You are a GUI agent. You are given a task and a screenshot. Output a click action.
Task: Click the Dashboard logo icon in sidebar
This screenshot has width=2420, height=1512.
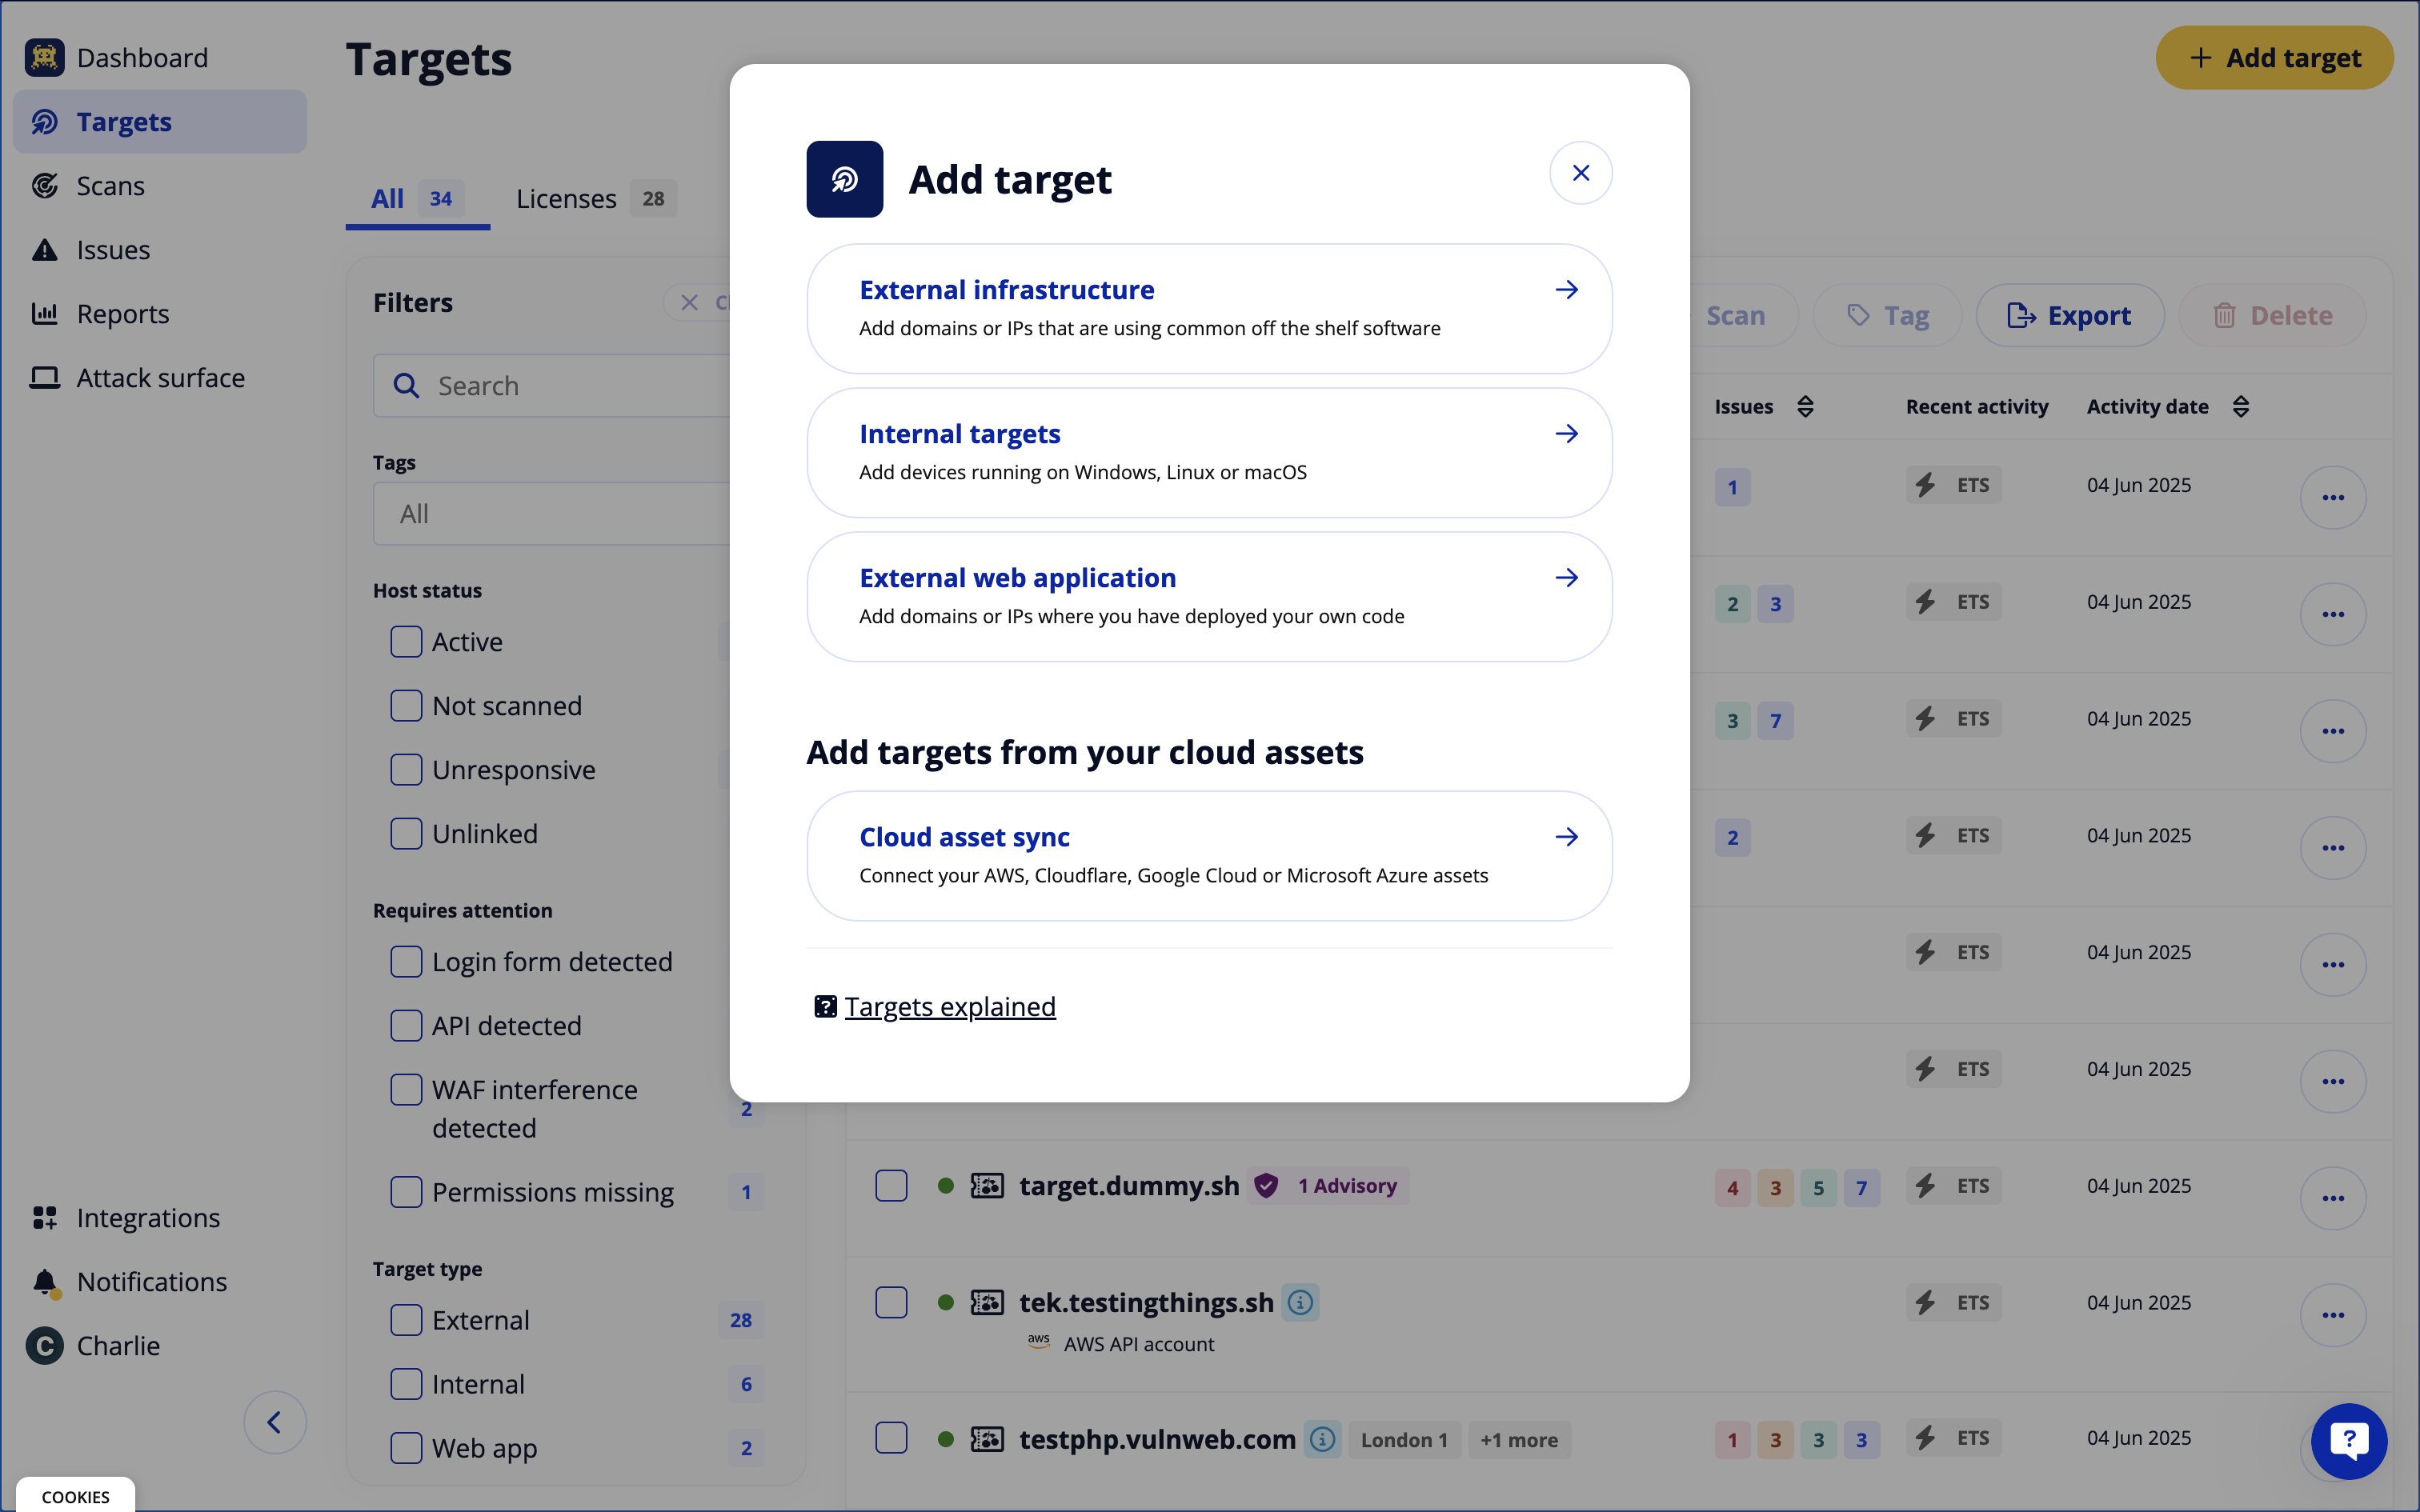pos(45,58)
